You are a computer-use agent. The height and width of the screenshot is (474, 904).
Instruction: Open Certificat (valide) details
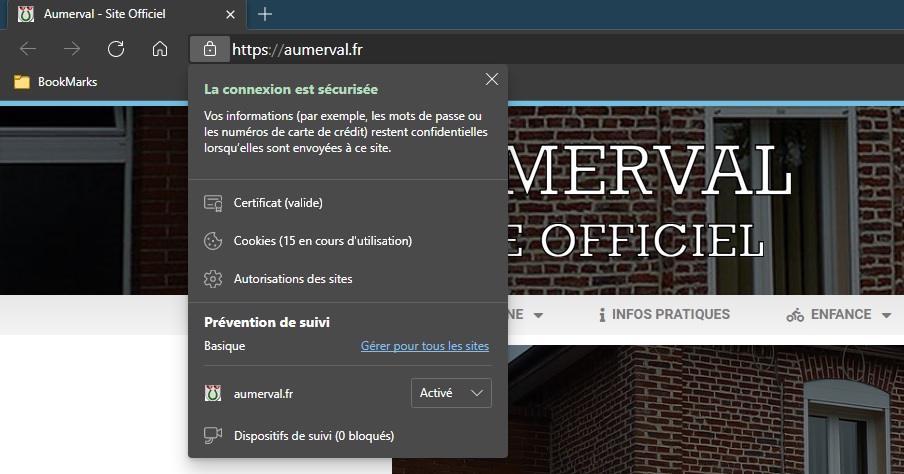point(277,203)
